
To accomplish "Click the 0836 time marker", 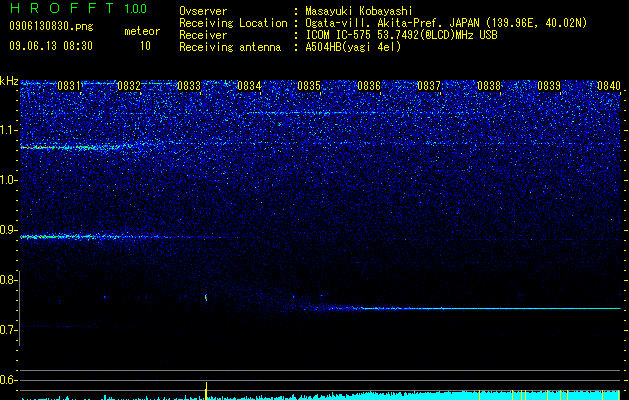I will coord(369,86).
